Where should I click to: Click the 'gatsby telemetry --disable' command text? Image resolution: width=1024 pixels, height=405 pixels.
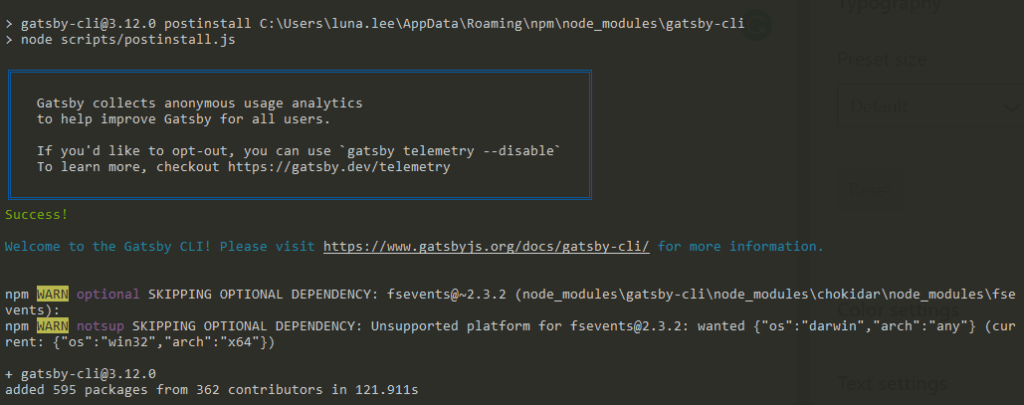pos(449,151)
